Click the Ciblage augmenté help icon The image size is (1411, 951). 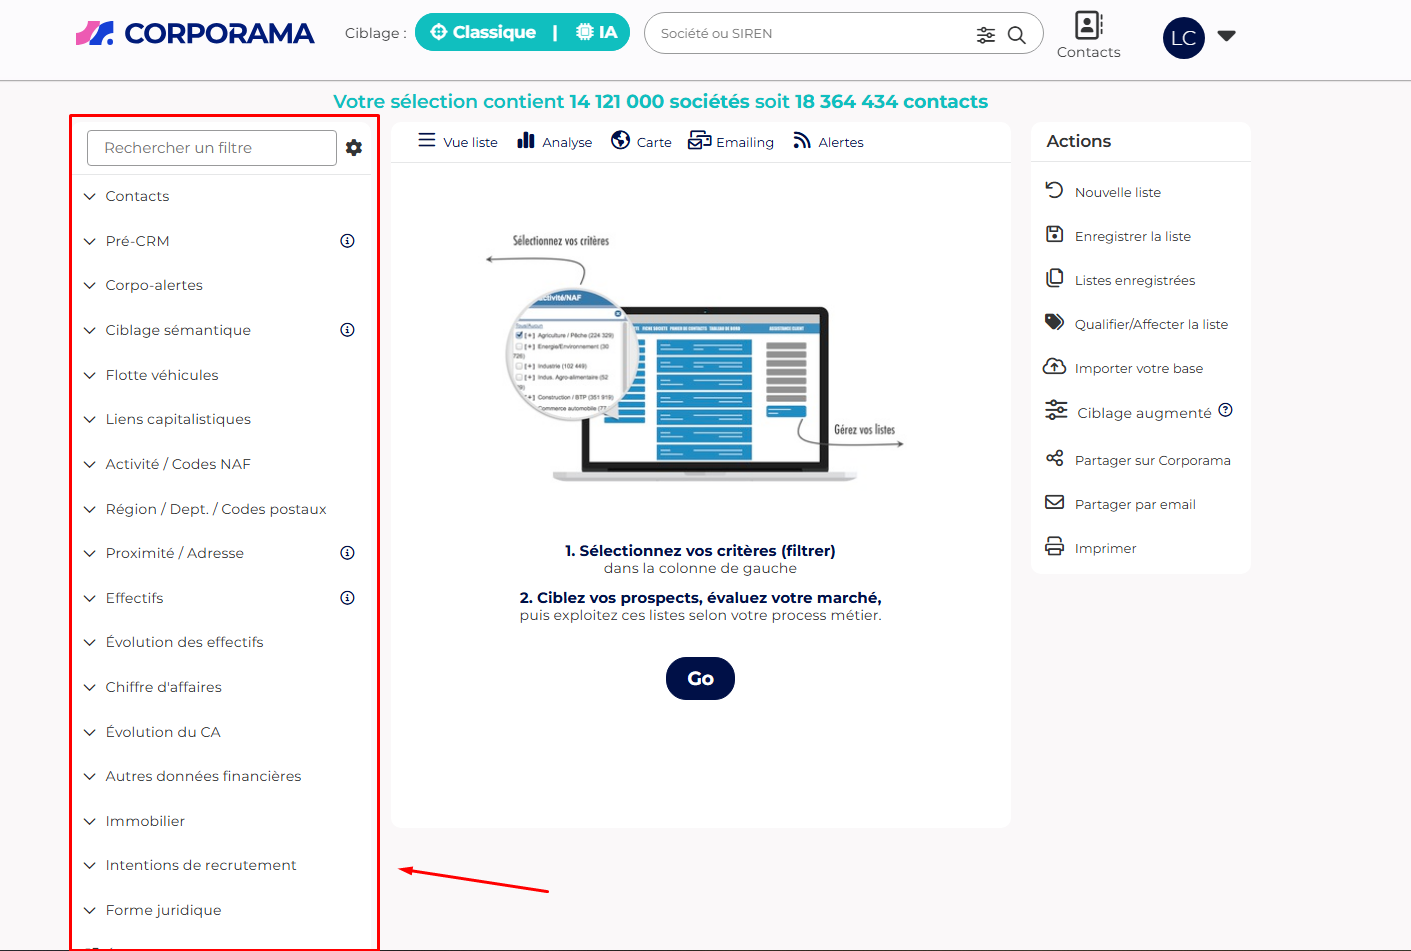pyautogui.click(x=1226, y=411)
